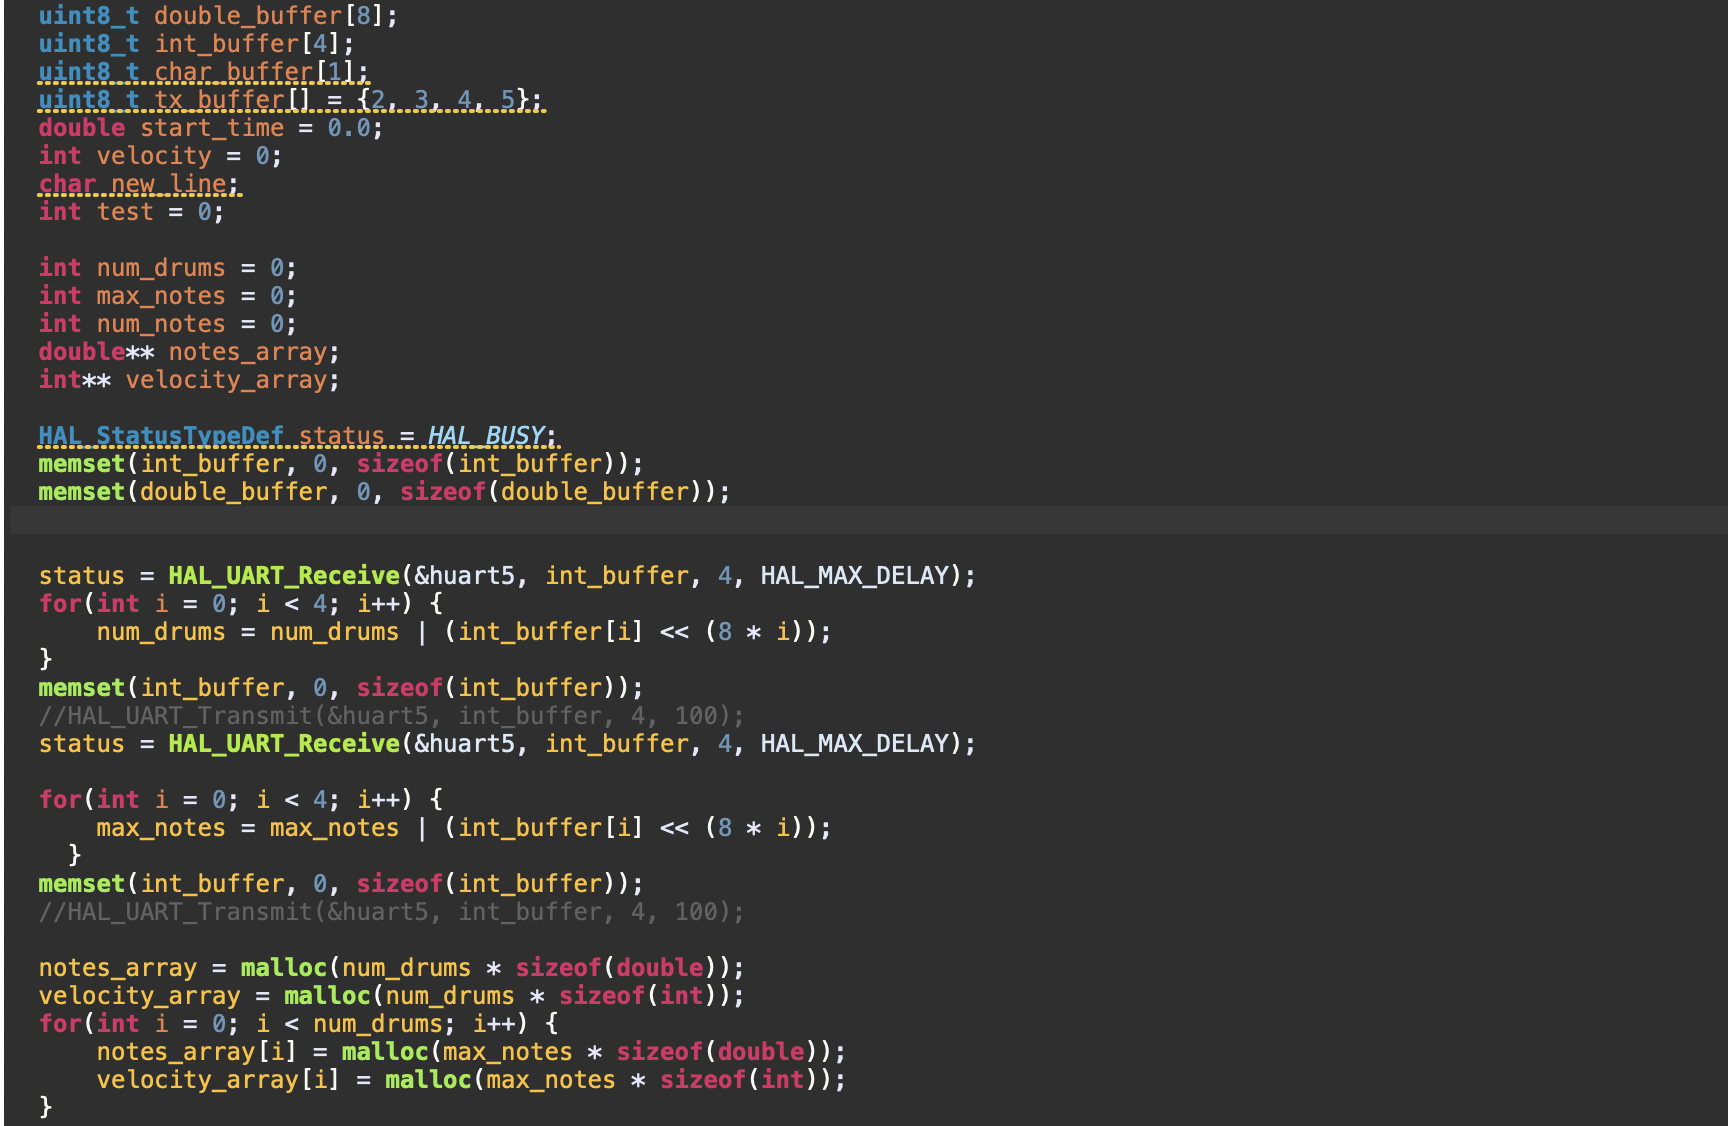
Task: Click the 'int** velocity_array' declaration
Action: [189, 380]
